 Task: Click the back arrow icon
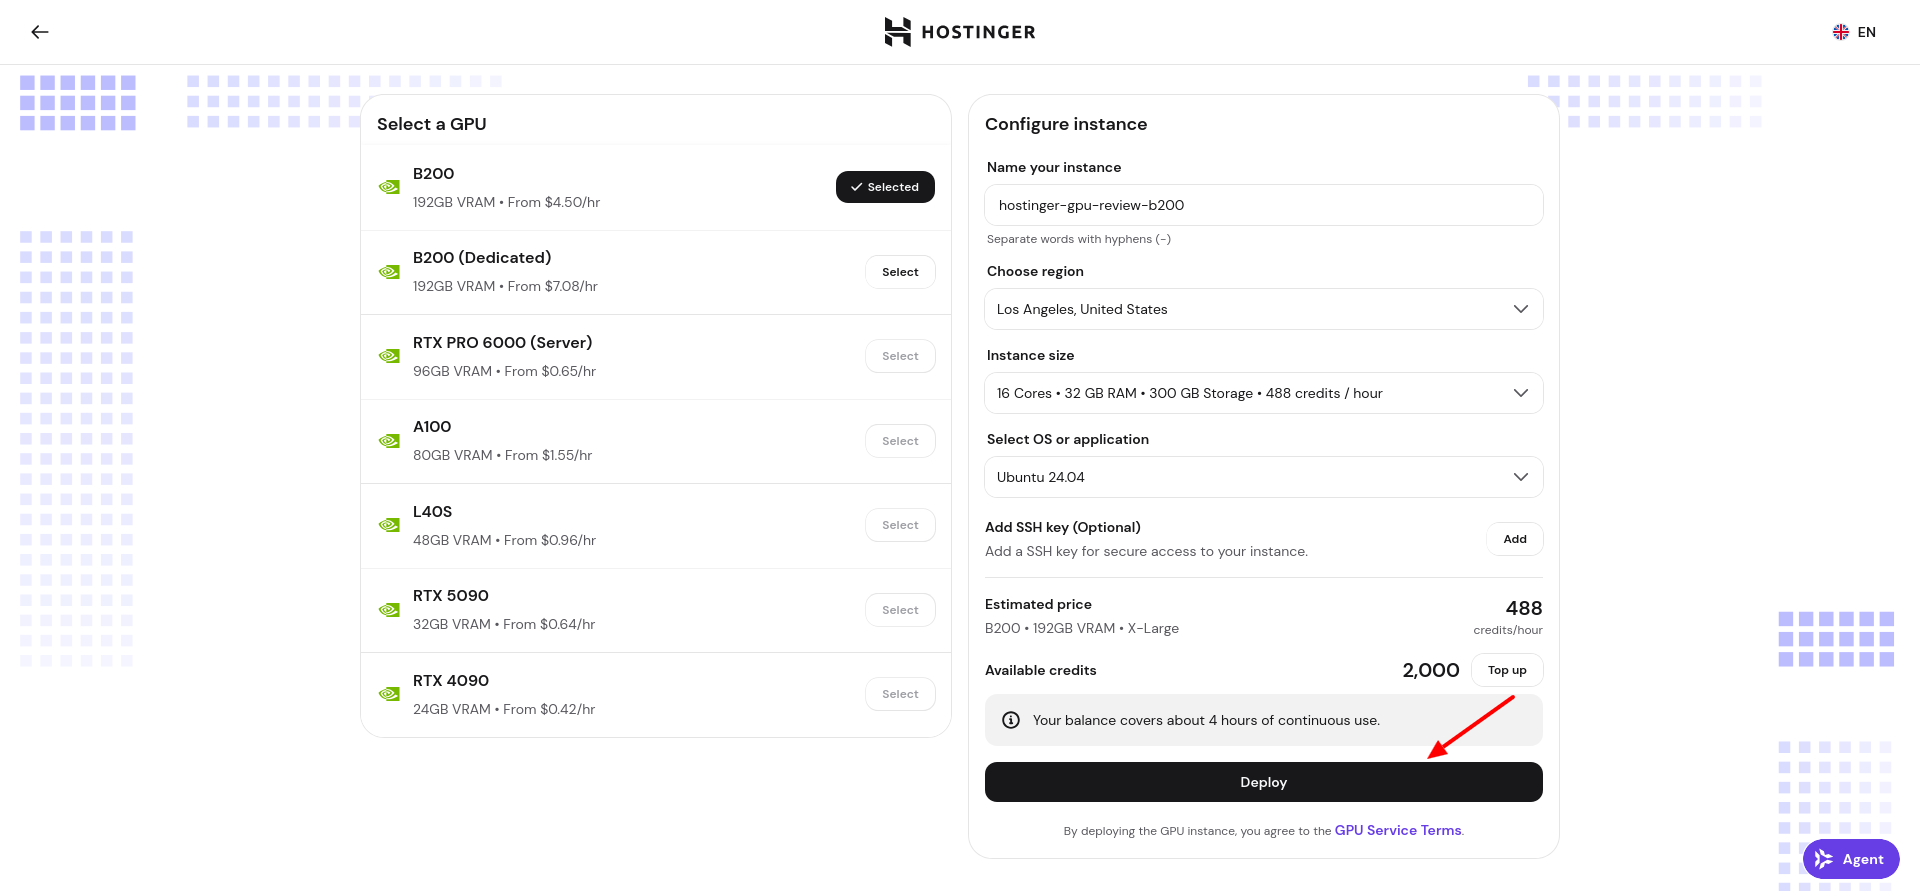coord(40,32)
